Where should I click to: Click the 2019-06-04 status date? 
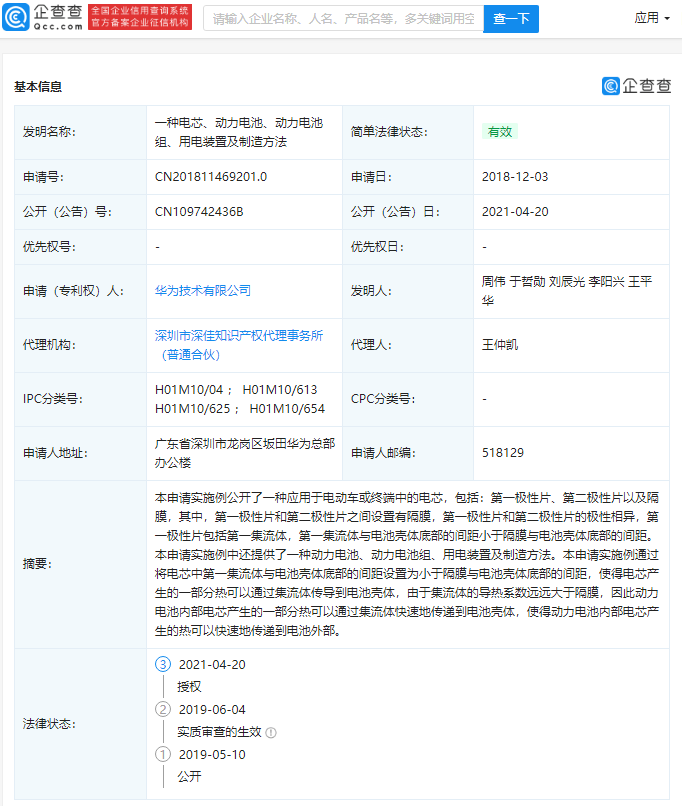pyautogui.click(x=212, y=710)
